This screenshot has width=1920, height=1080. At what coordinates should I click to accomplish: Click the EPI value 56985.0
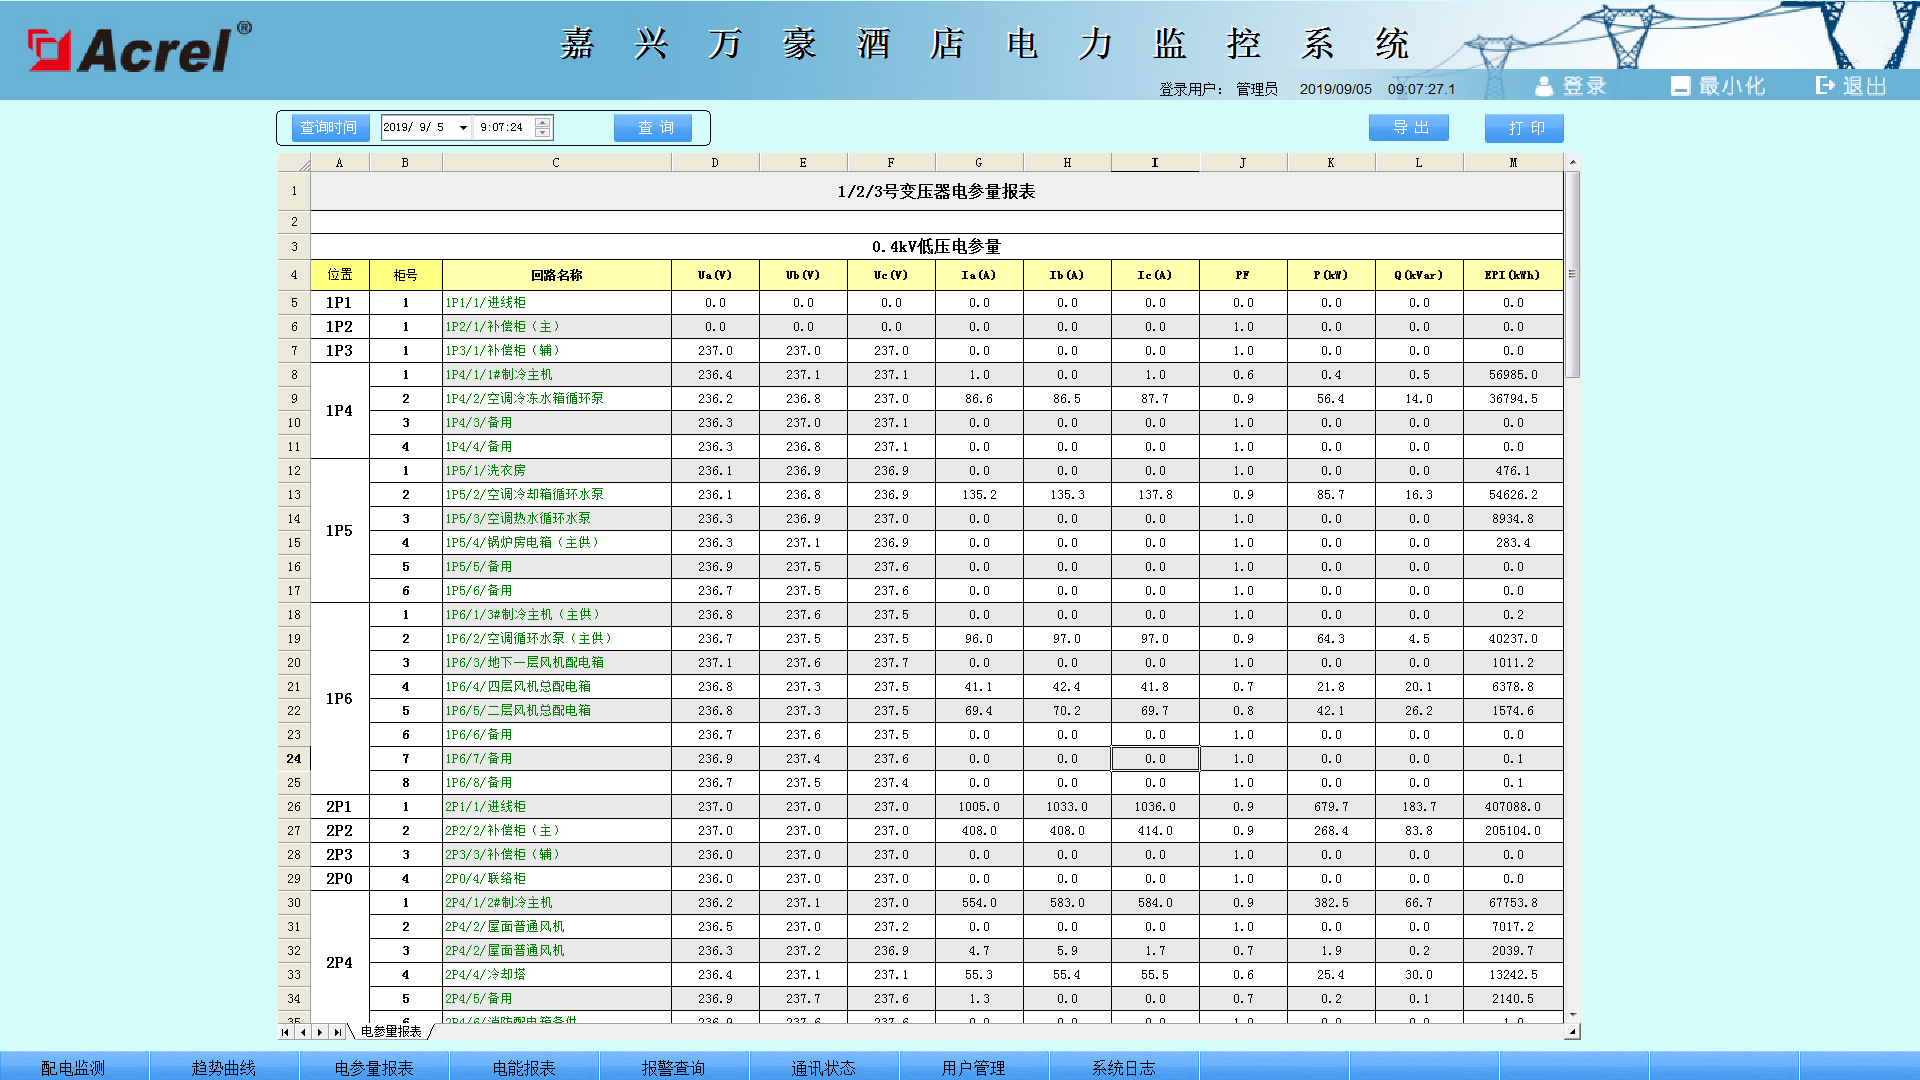[1513, 375]
